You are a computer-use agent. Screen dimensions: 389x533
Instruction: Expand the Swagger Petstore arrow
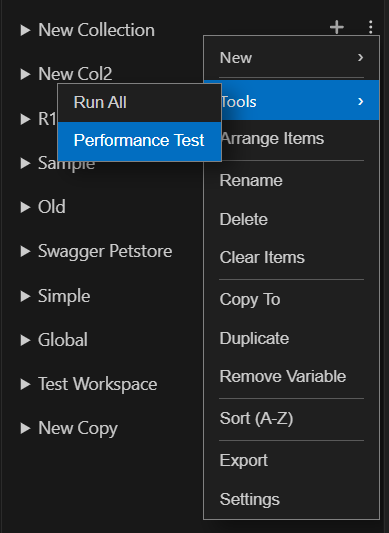click(25, 251)
